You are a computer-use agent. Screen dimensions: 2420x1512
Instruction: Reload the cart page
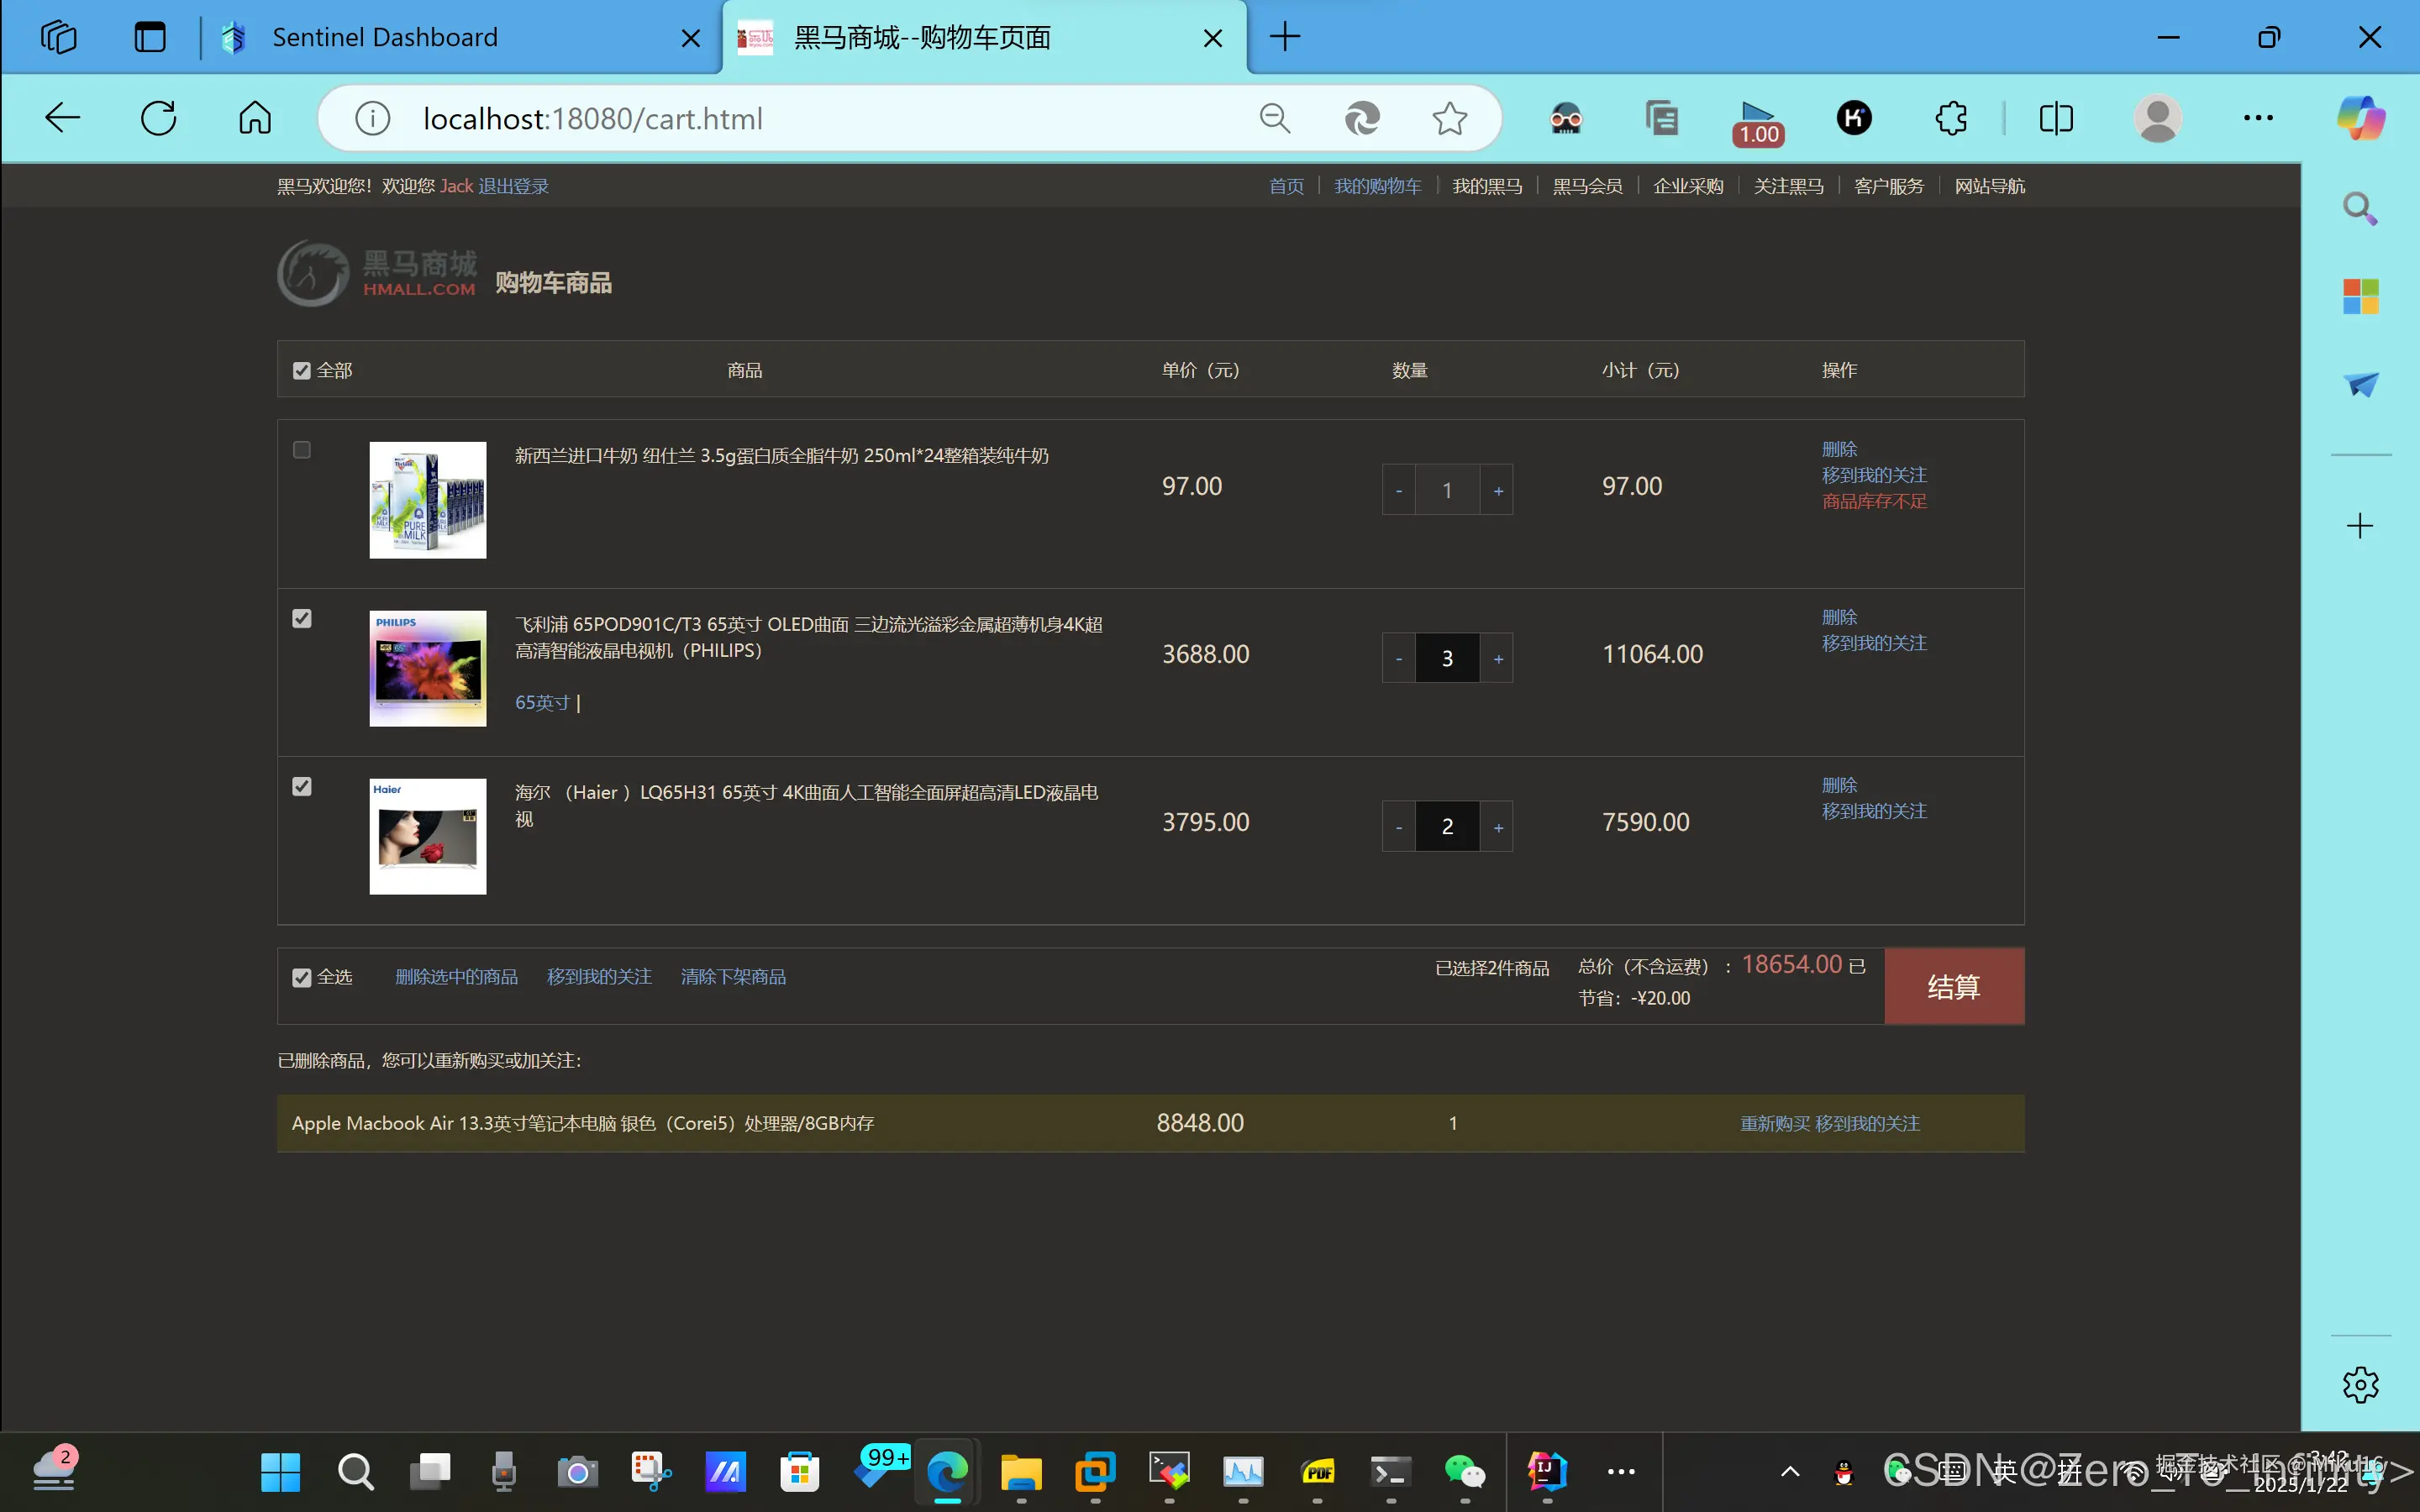(x=158, y=118)
